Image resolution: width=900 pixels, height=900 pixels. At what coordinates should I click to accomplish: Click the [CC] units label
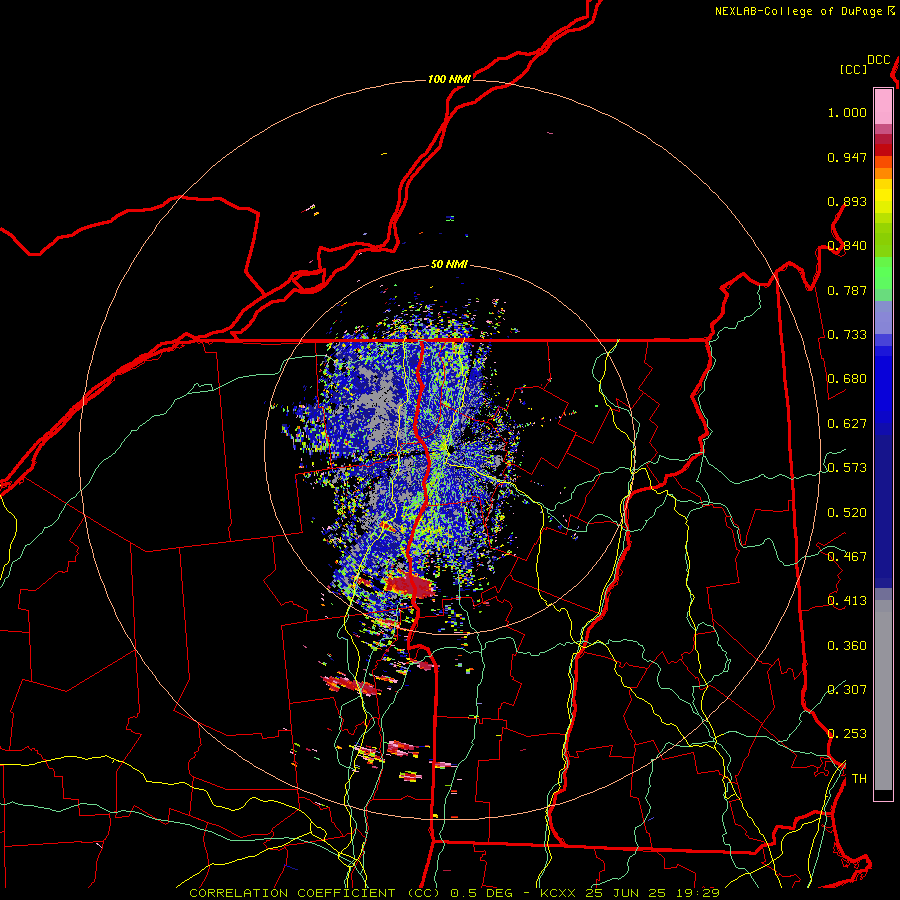(x=854, y=69)
